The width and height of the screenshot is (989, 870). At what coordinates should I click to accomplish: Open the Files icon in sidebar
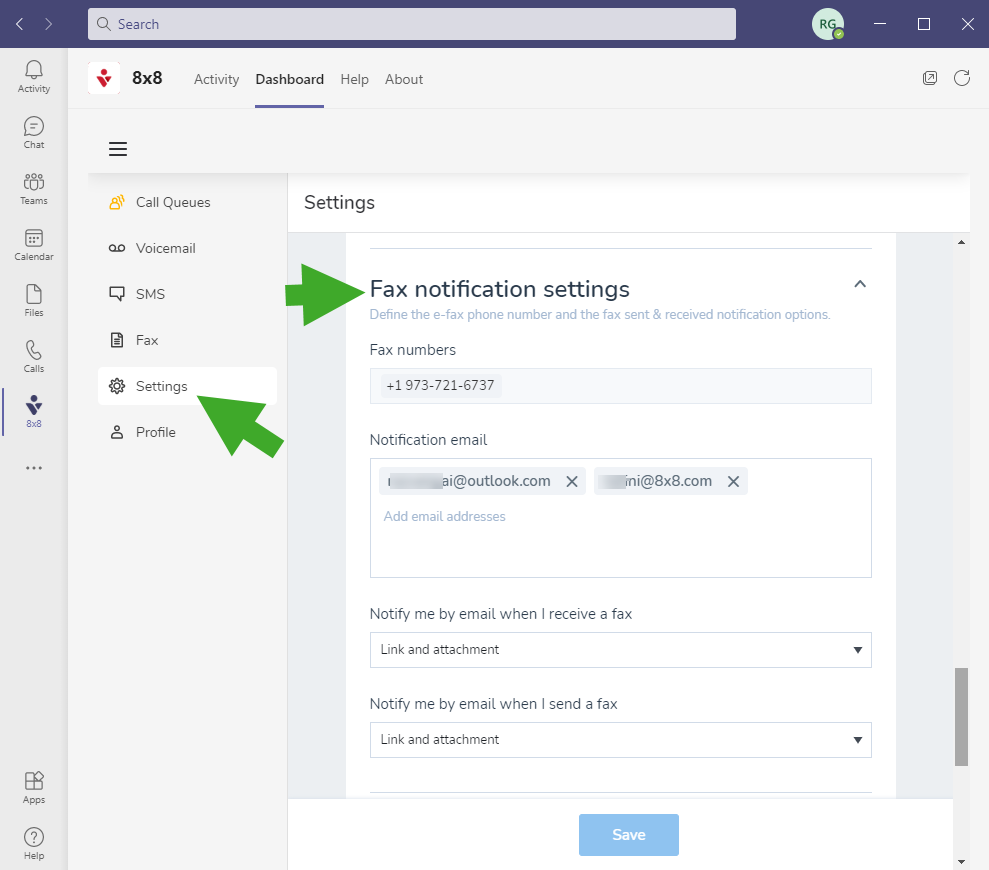[x=34, y=300]
